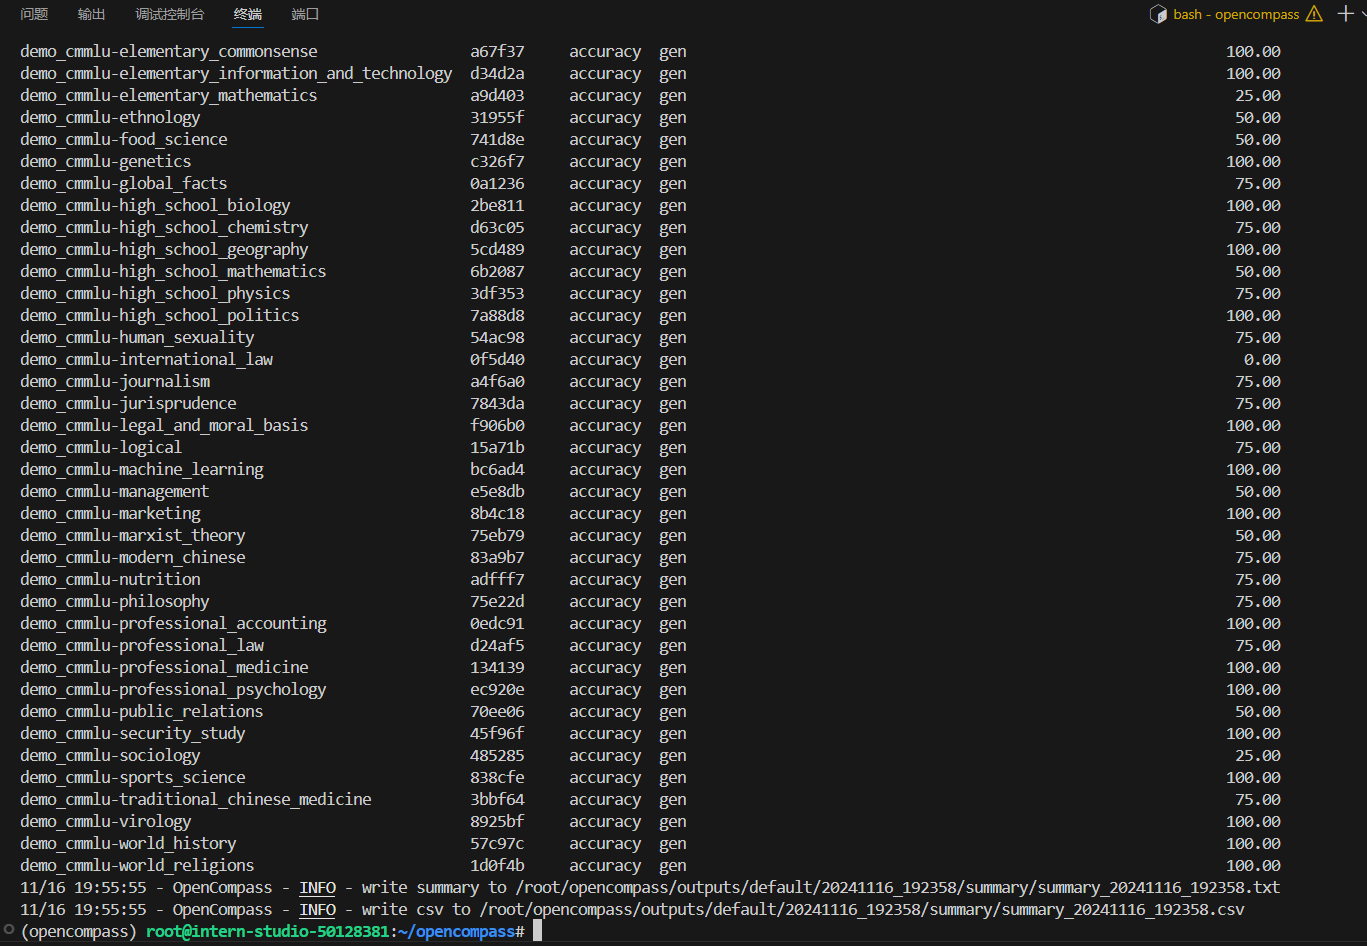This screenshot has height=946, width=1367.
Task: Click the 0.00 score for international_law
Action: tap(1263, 359)
